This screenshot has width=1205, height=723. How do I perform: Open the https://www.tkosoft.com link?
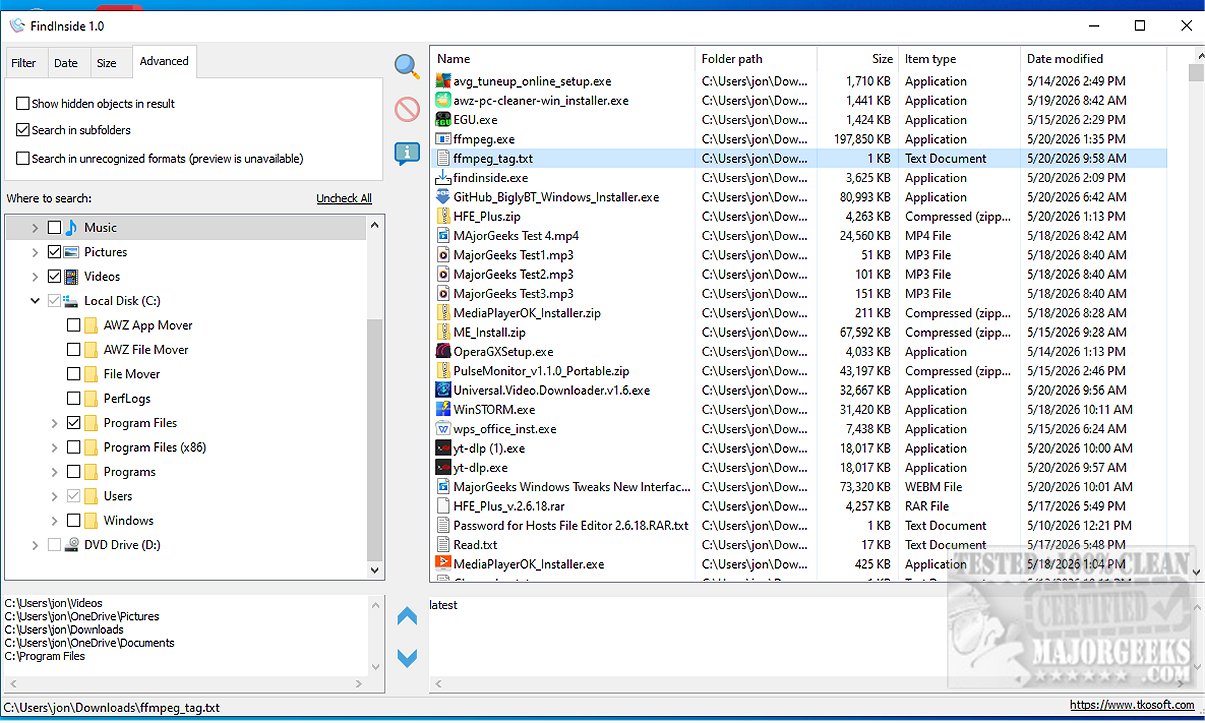pos(1133,705)
